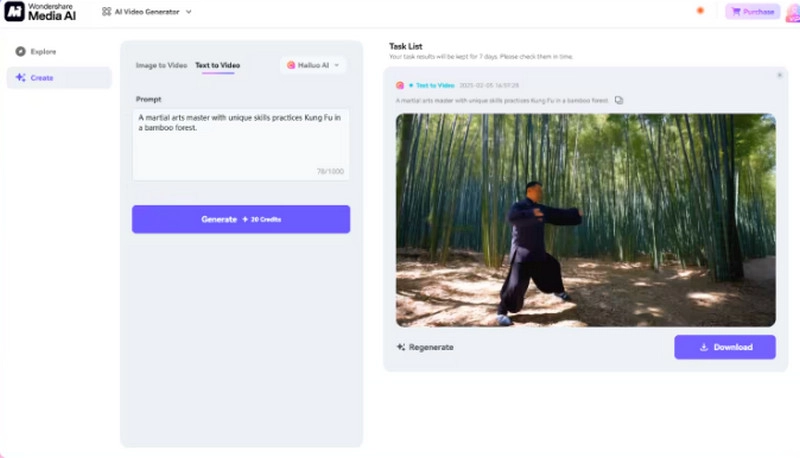Viewport: 800px width, 458px height.
Task: Expand the Hailuo AI model dropdown
Action: (x=314, y=65)
